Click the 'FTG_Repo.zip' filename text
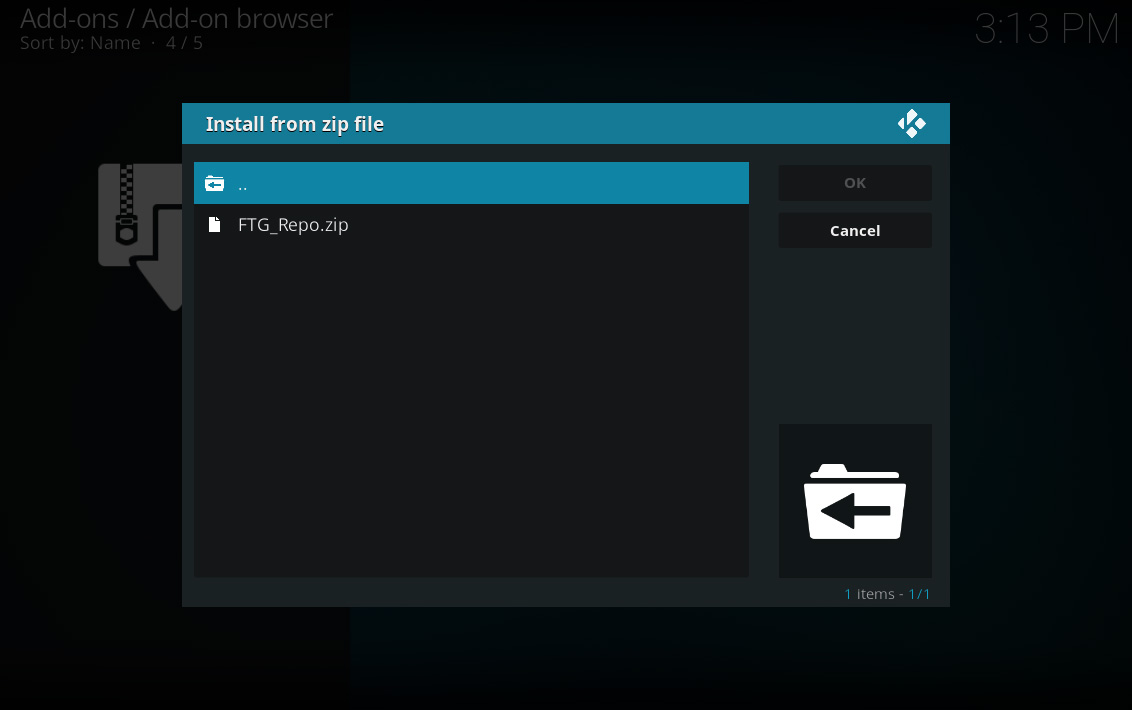Screen dimensions: 1132x710 [293, 225]
